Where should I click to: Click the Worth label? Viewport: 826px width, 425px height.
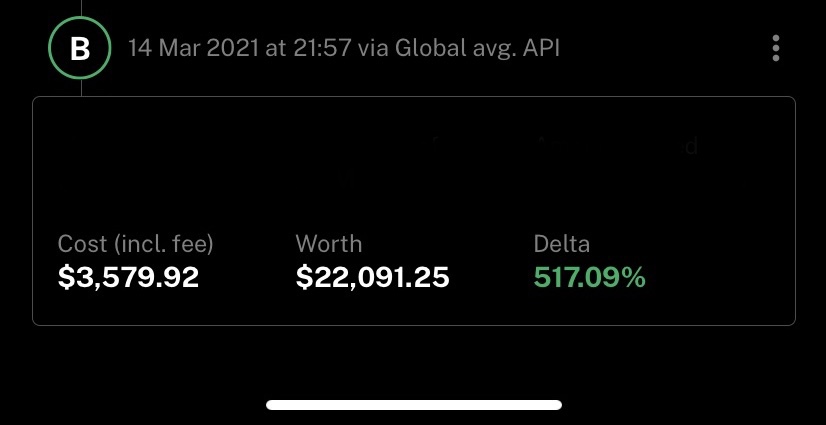[x=329, y=244]
